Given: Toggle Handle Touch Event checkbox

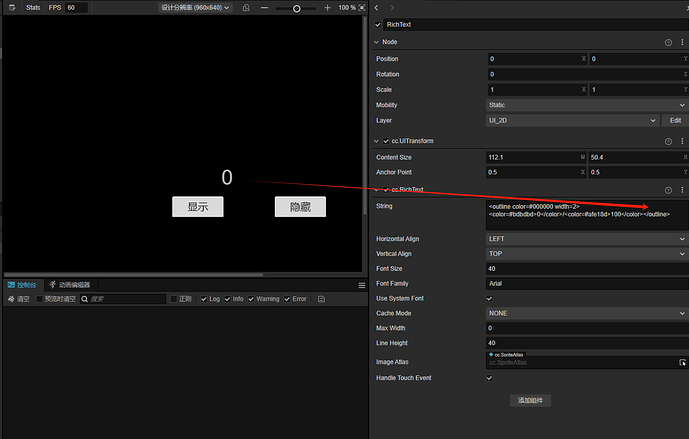Looking at the screenshot, I should click(490, 378).
